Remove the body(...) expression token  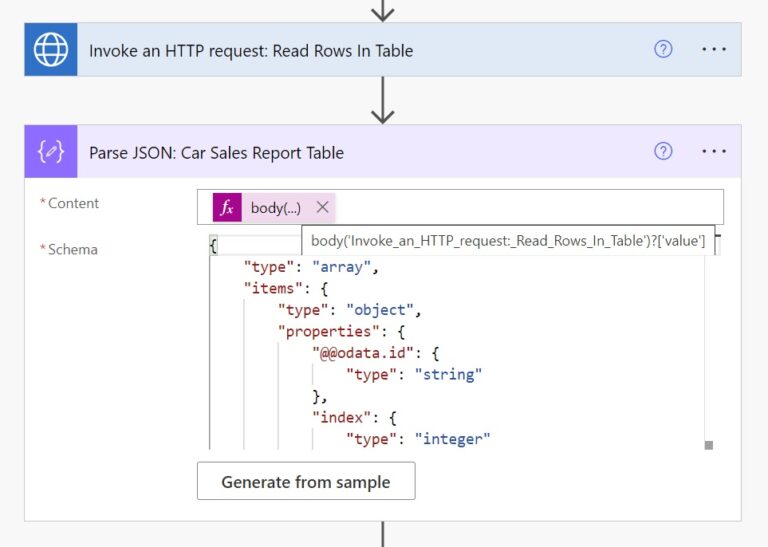(322, 208)
